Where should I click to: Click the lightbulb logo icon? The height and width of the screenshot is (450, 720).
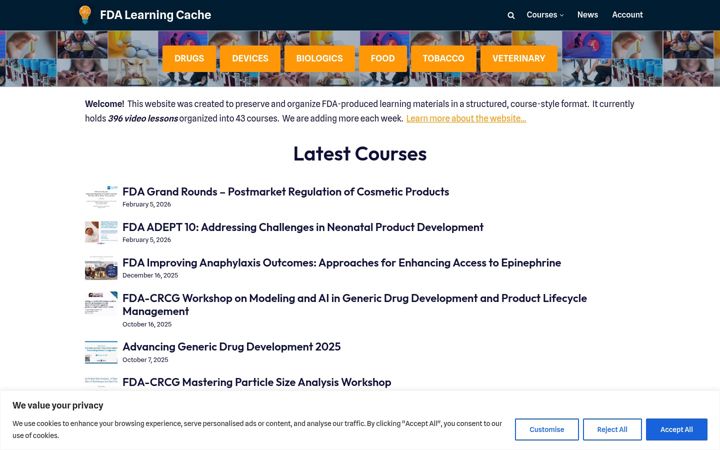click(85, 15)
